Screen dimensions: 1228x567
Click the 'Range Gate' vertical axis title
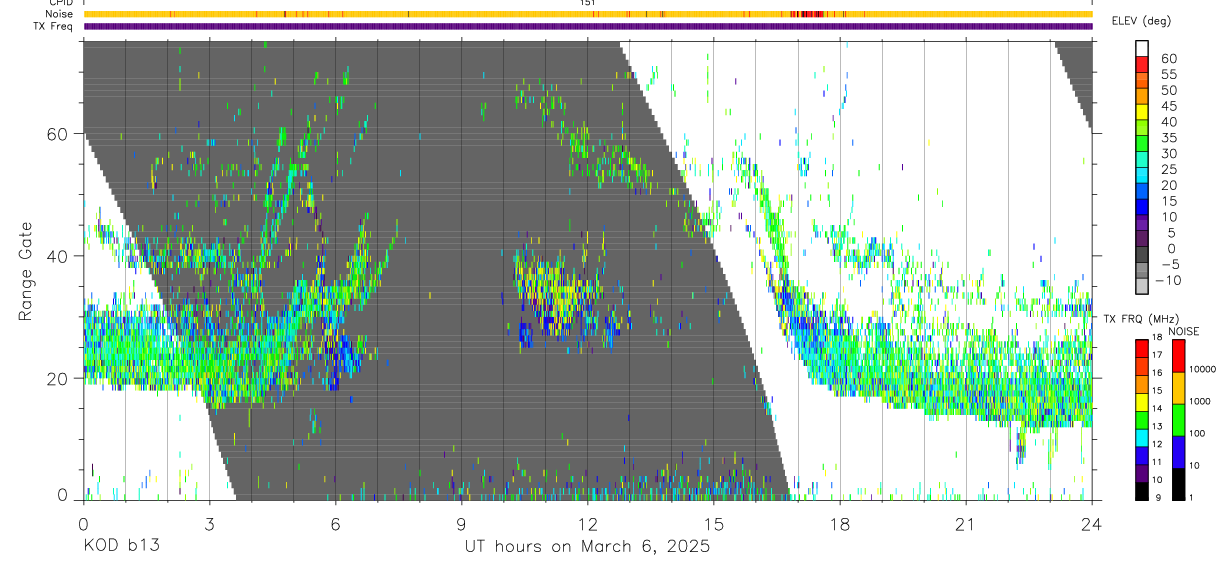coord(25,270)
